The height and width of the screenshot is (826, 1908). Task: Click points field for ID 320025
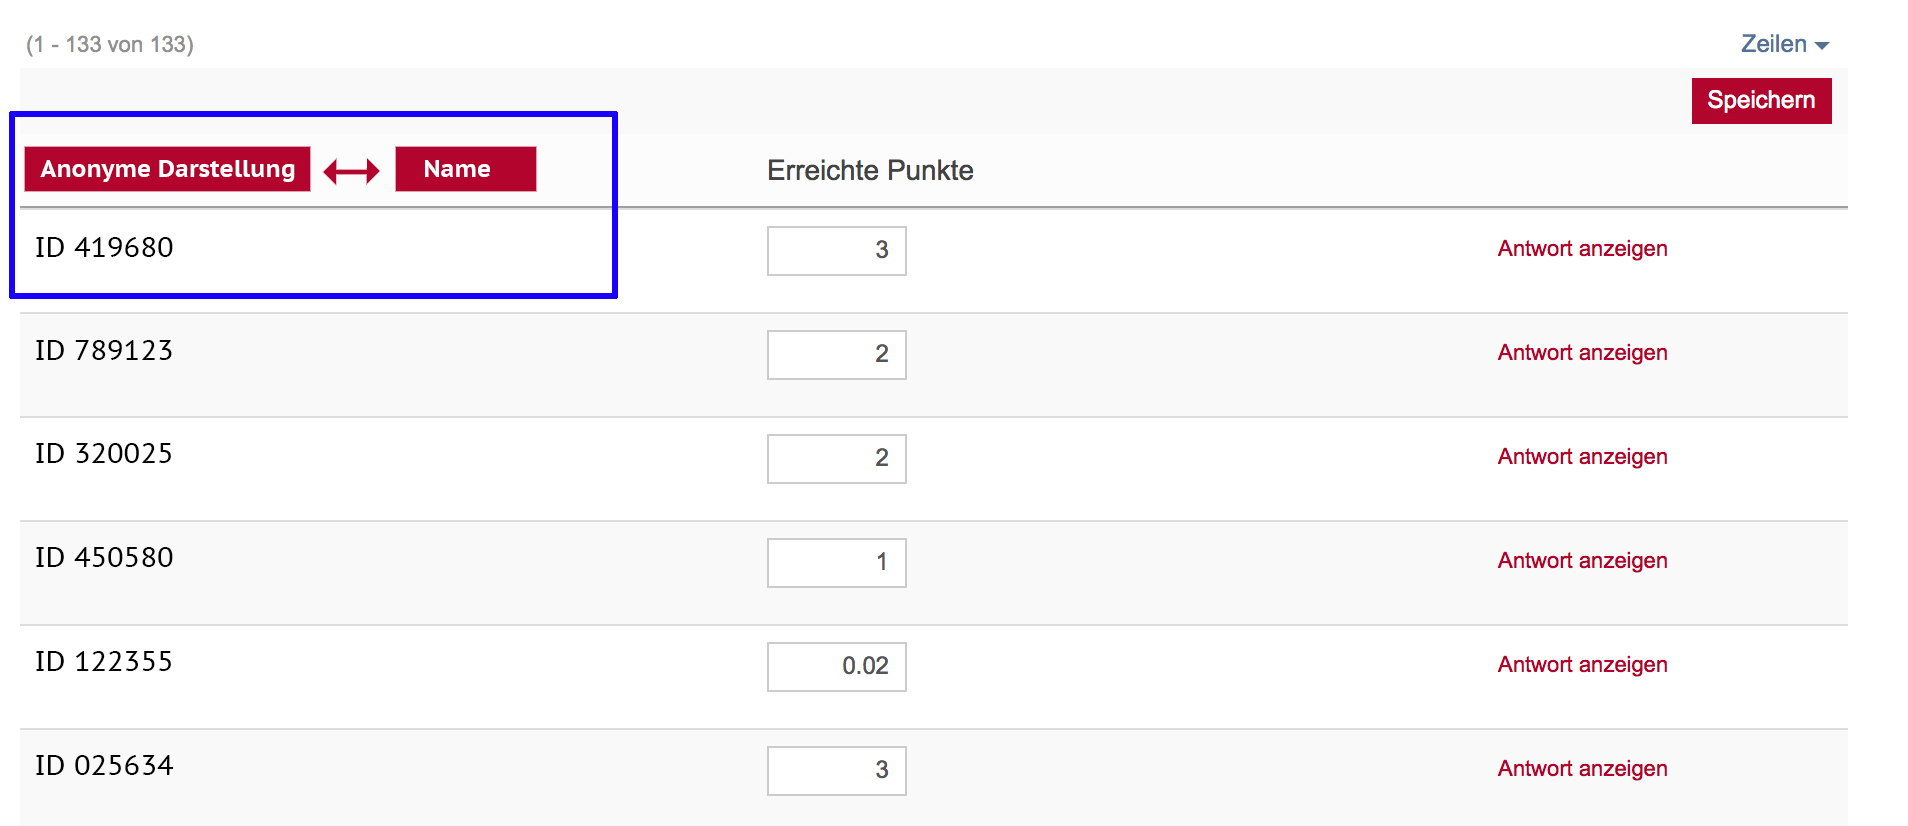click(x=836, y=458)
